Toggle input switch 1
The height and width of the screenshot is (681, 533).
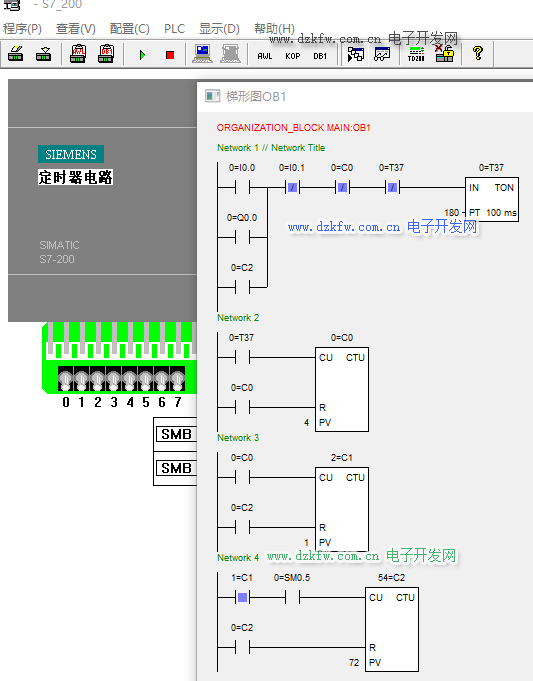[82, 380]
